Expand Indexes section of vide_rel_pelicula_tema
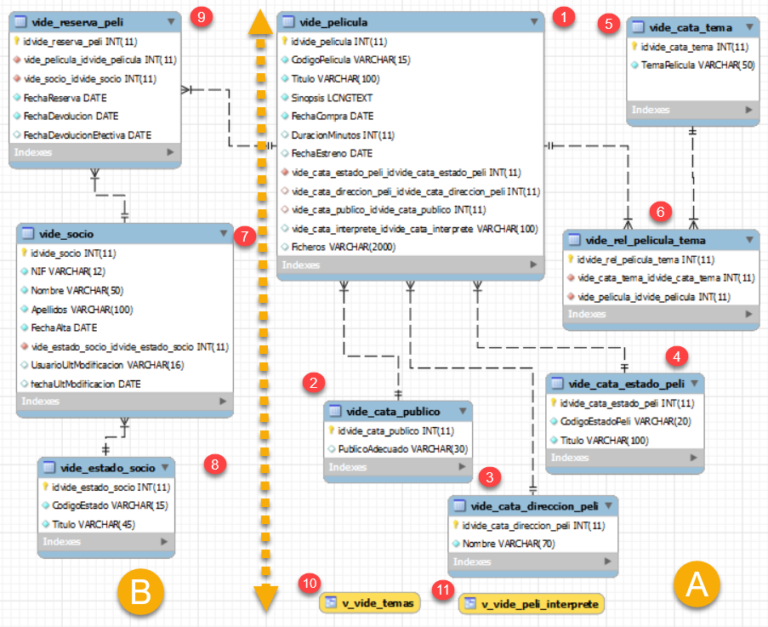 click(747, 314)
